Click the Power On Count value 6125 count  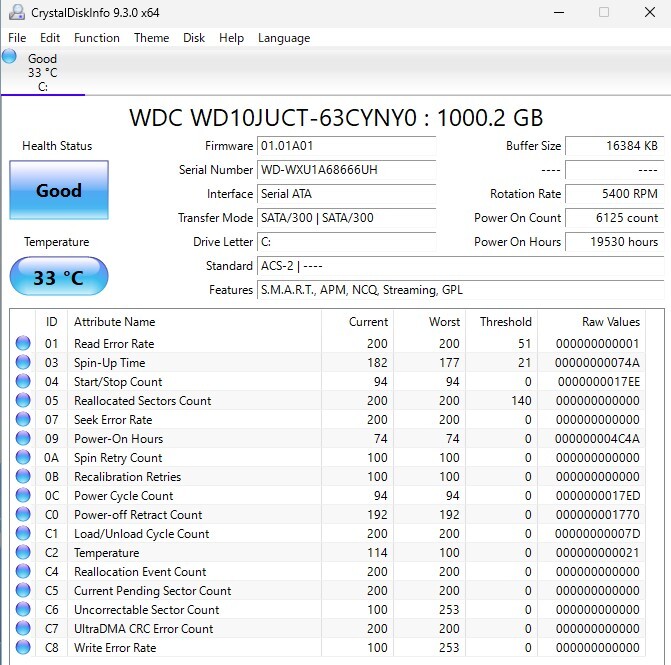pyautogui.click(x=615, y=218)
